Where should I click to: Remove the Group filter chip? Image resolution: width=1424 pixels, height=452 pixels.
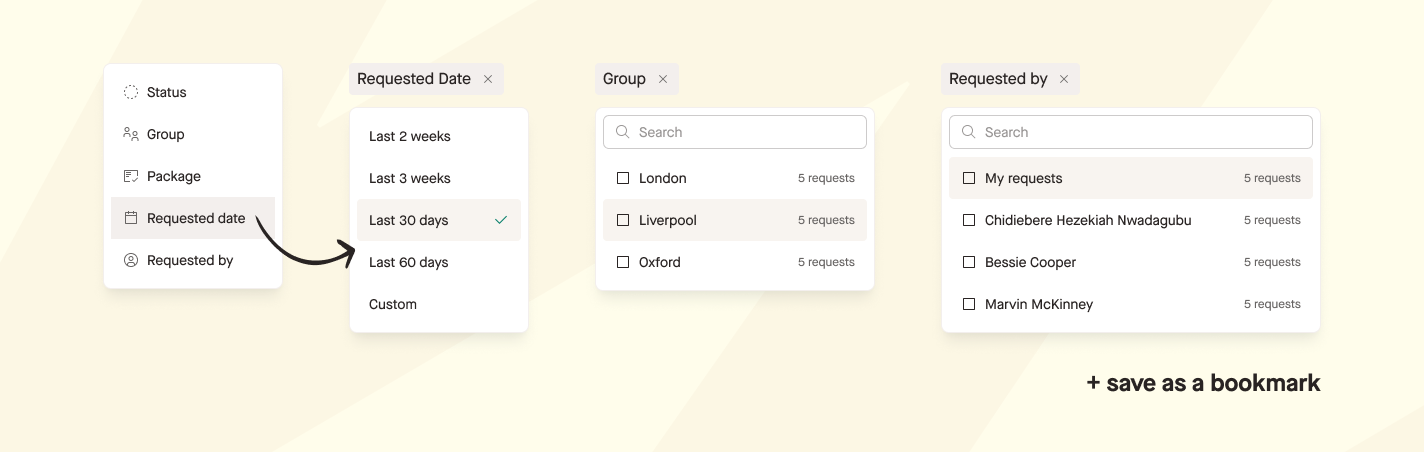663,79
